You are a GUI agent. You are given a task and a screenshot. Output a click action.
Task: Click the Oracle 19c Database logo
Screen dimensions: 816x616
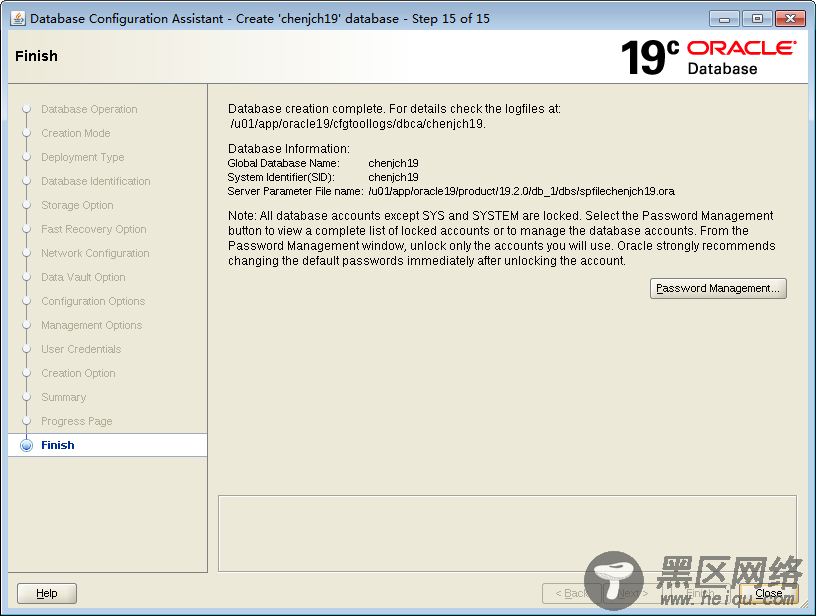(x=709, y=57)
